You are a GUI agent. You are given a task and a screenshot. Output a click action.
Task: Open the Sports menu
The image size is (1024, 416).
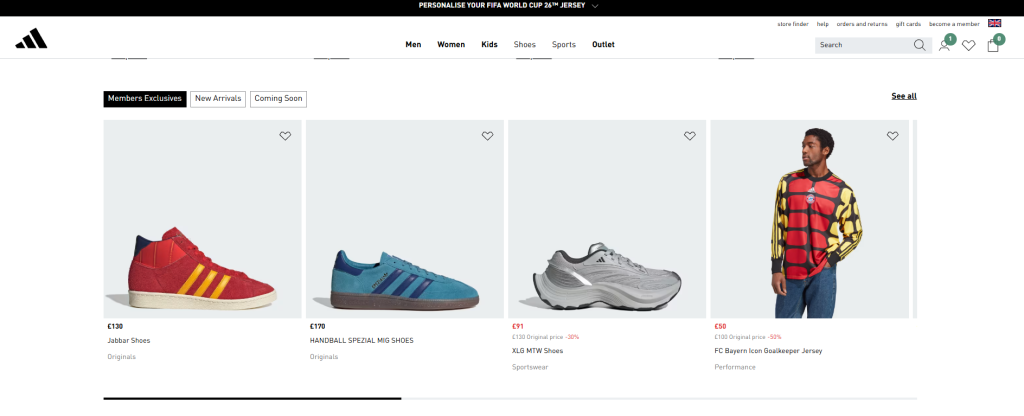click(x=564, y=44)
